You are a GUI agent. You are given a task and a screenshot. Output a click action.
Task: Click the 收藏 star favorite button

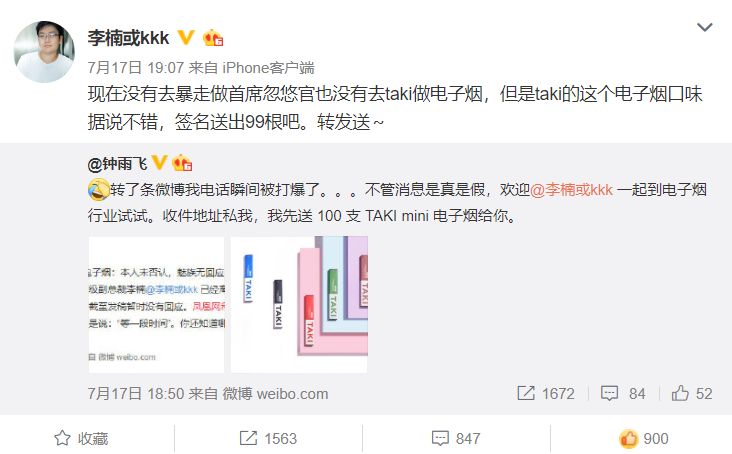pos(81,439)
